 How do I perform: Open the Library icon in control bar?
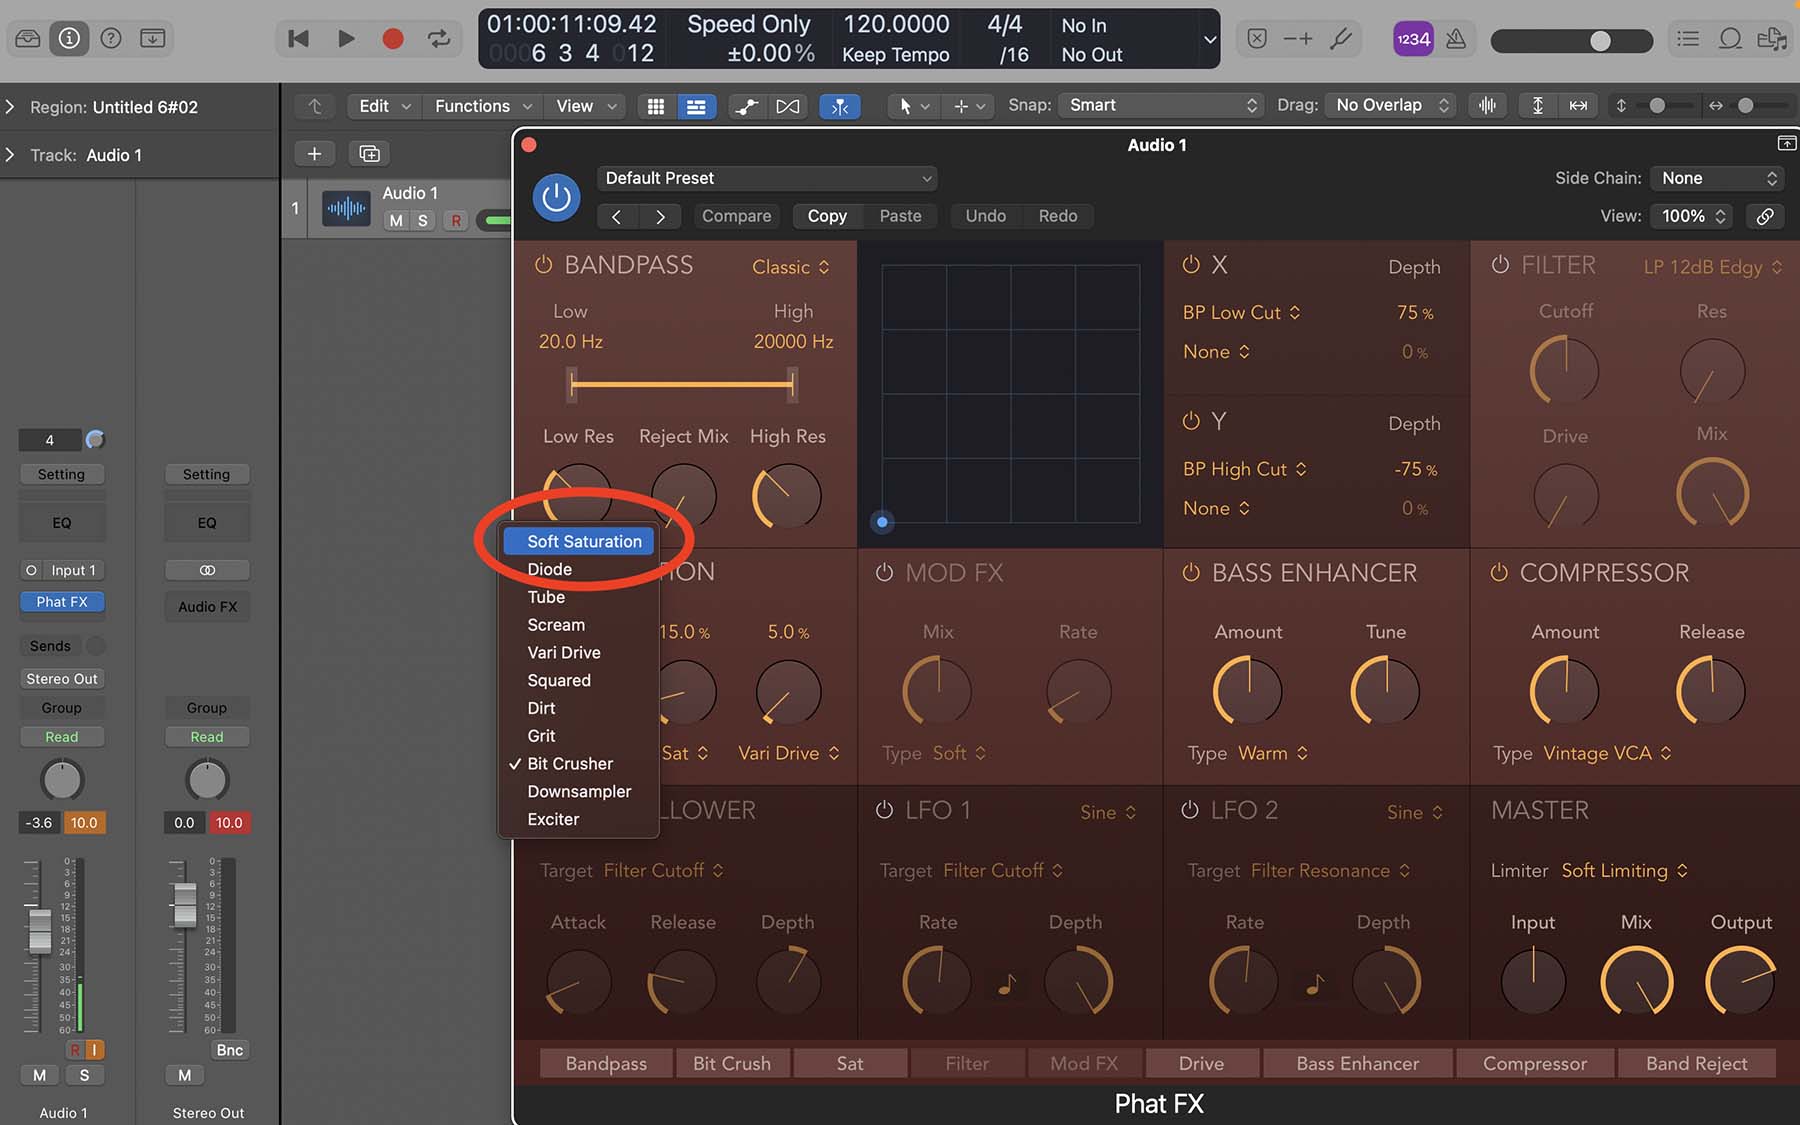pos(28,39)
